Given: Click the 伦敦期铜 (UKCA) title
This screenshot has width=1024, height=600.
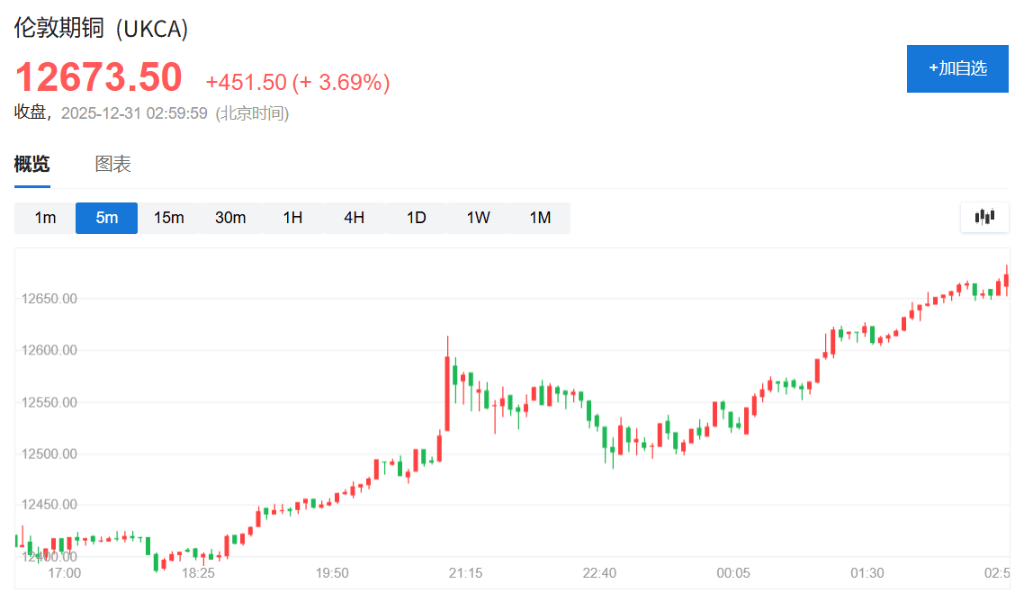Looking at the screenshot, I should click(101, 29).
